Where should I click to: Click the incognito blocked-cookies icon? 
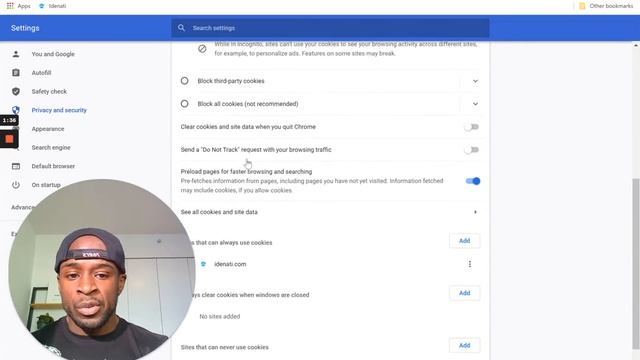(x=202, y=49)
